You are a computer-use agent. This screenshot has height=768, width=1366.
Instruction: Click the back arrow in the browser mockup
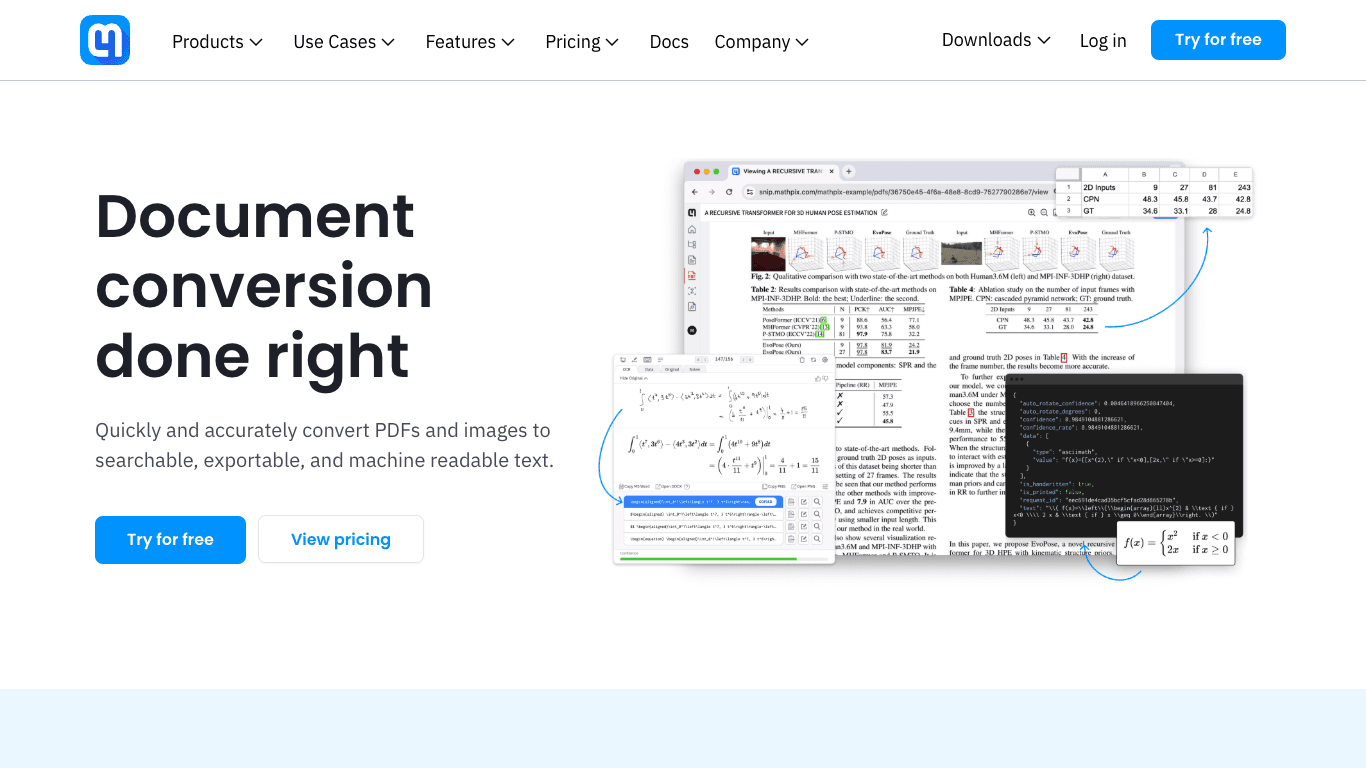coord(696,191)
